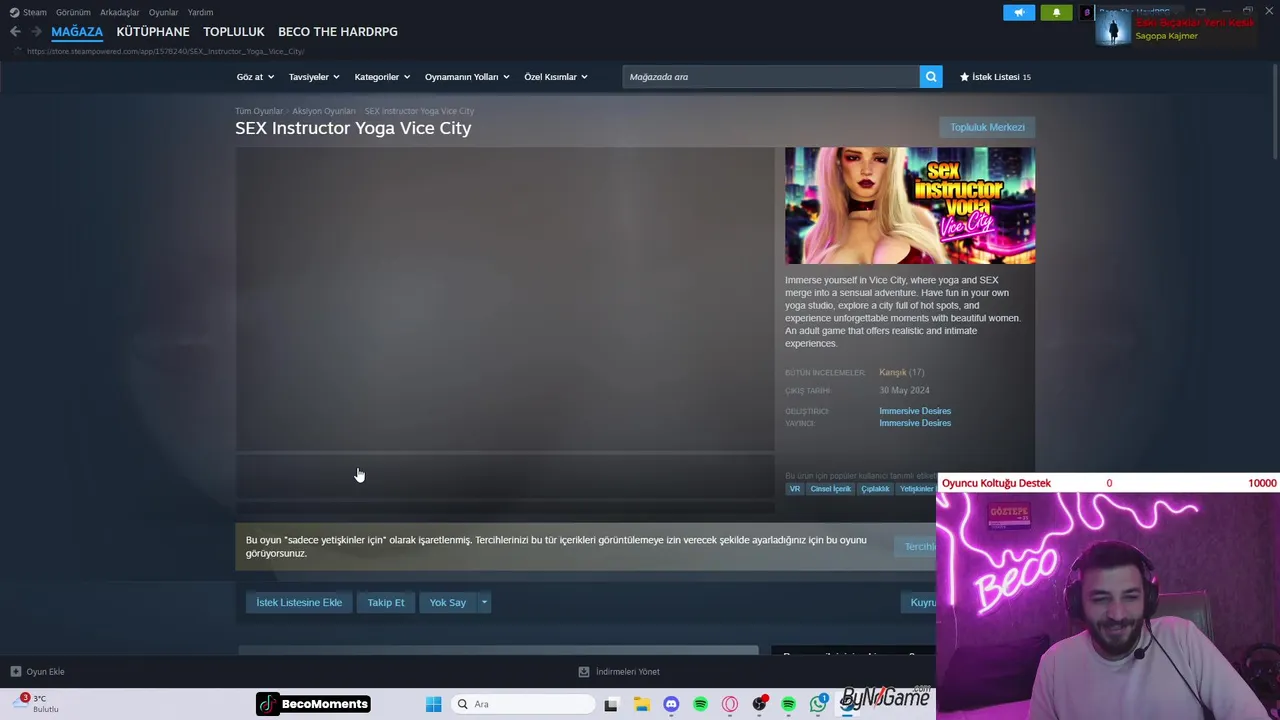Click the weather widget showing 3°C

[38, 703]
